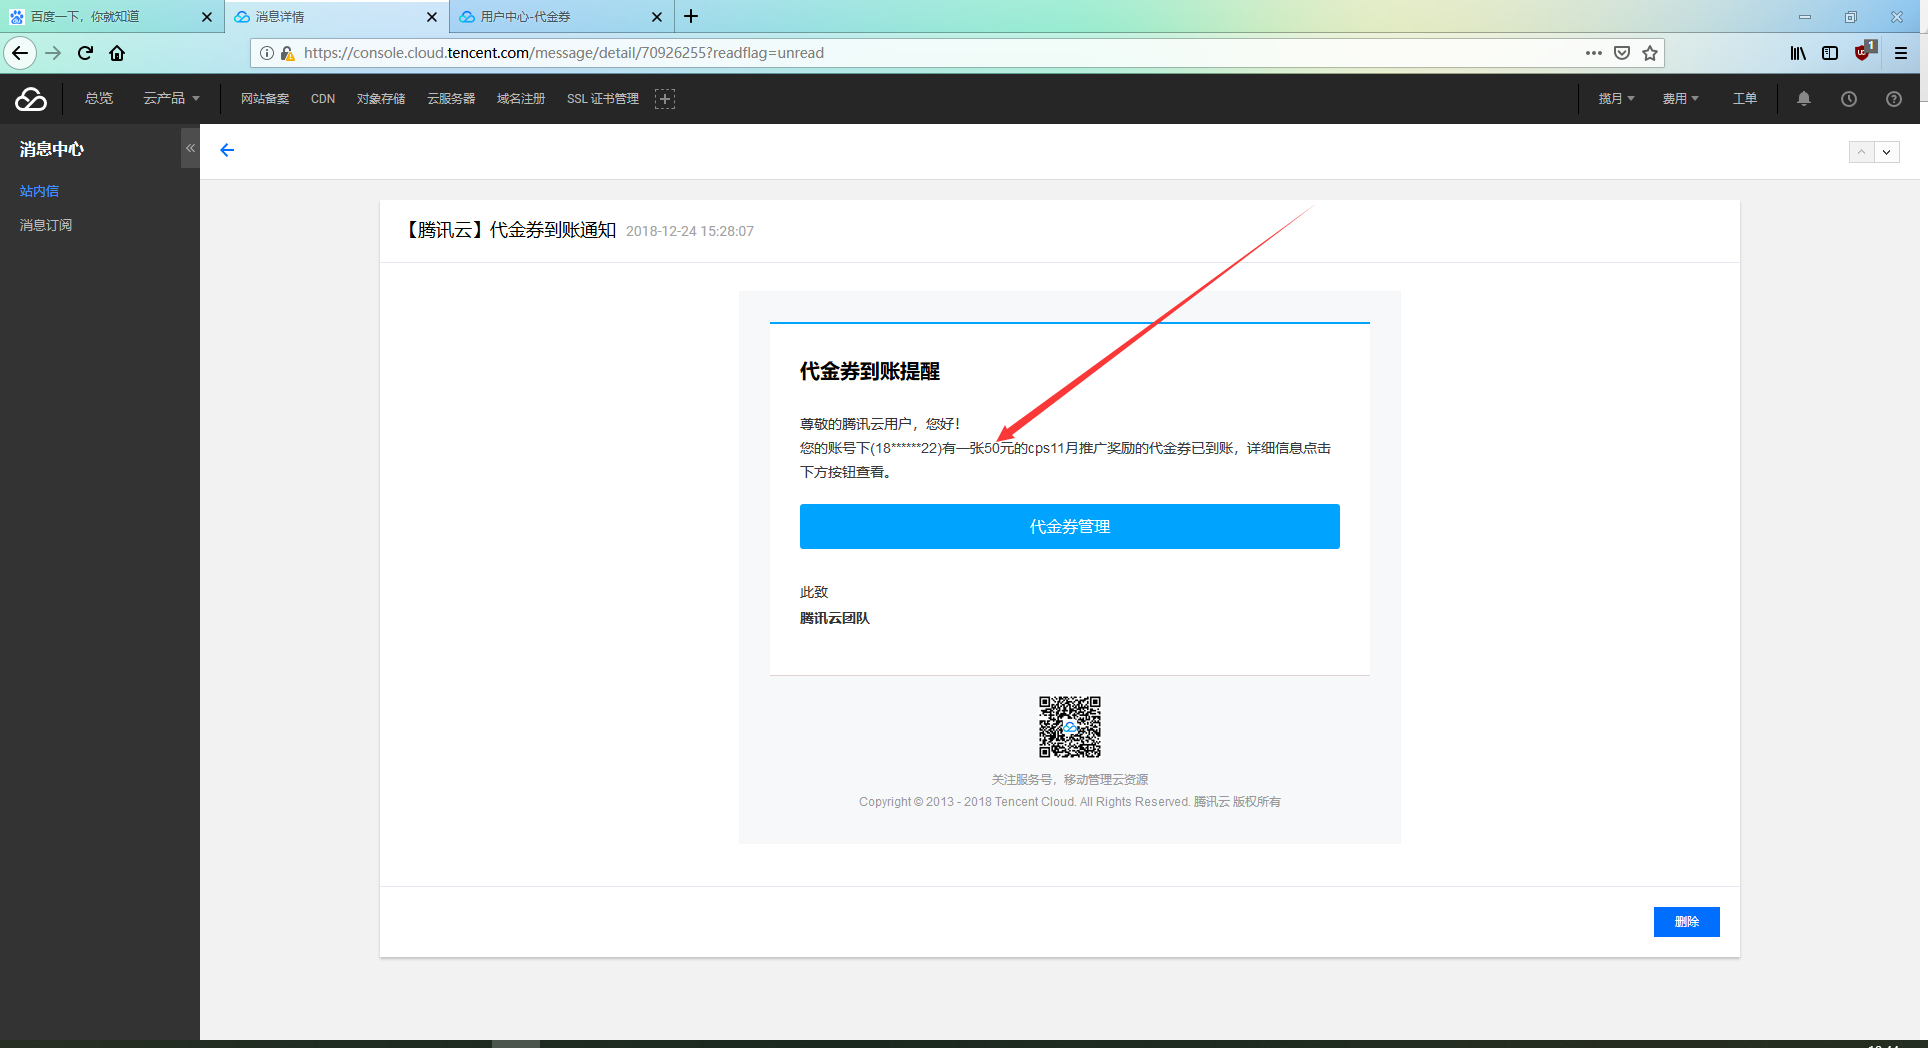Open the uBlock extension icon

(x=1865, y=51)
